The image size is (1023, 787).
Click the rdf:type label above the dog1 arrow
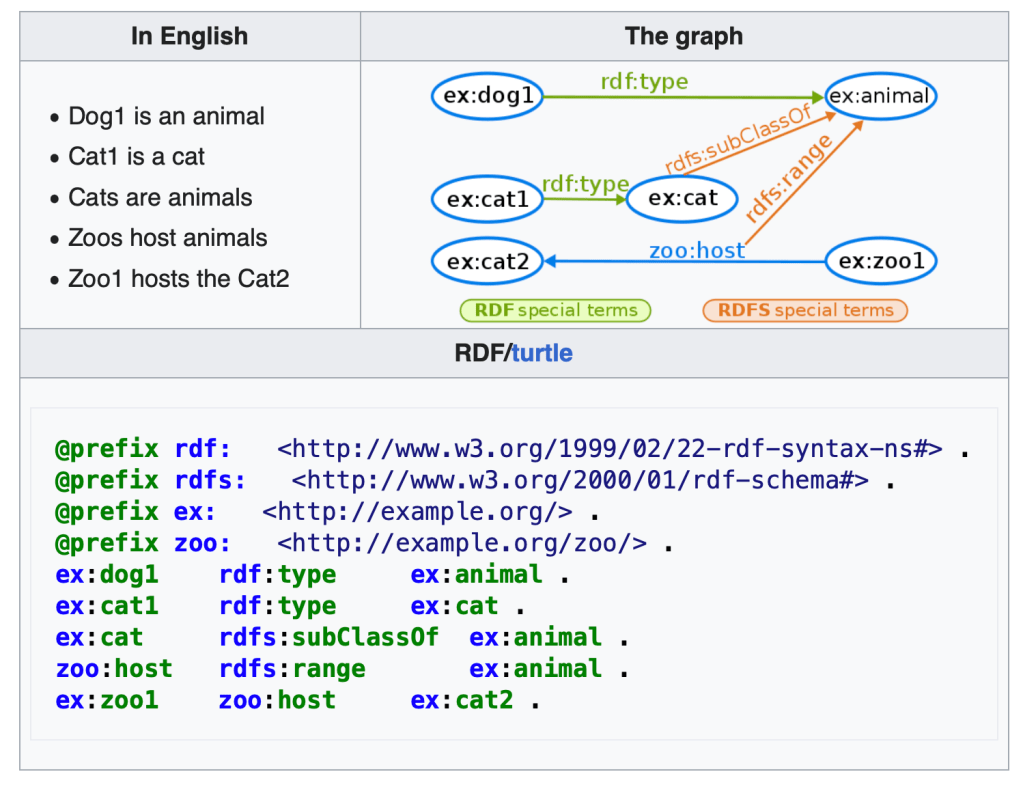coord(644,81)
